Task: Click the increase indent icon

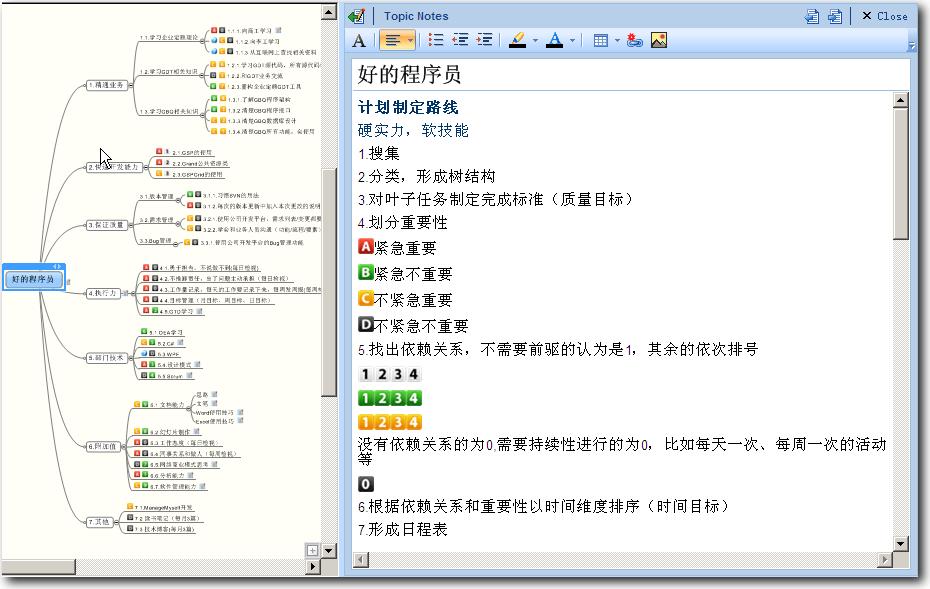Action: 485,40
